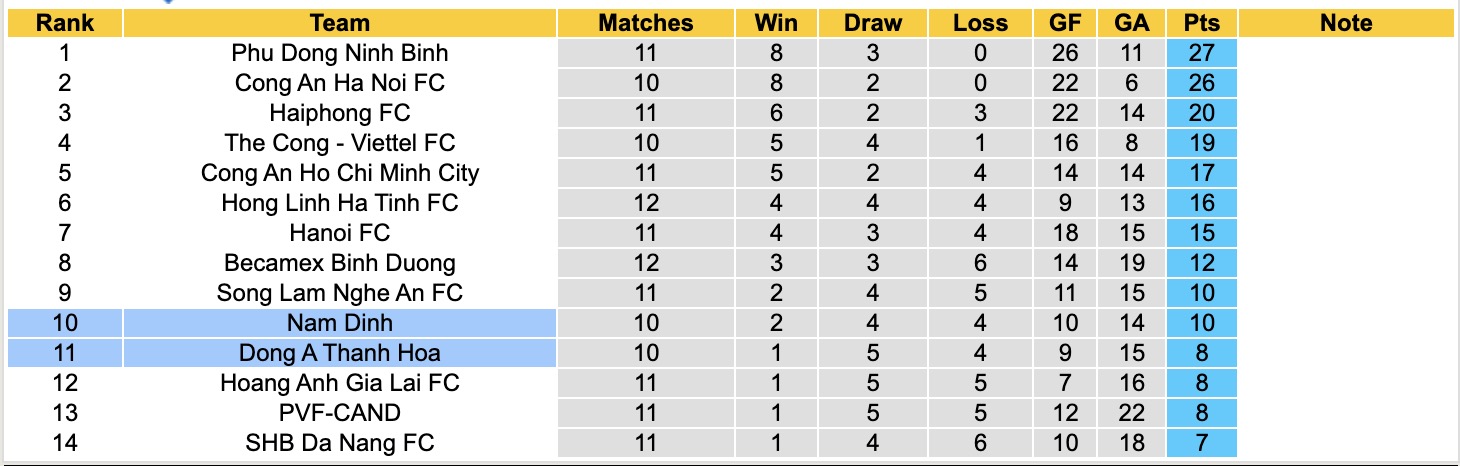The height and width of the screenshot is (466, 1460).
Task: Select the Cong An Ha Noi FC team
Action: 339,83
